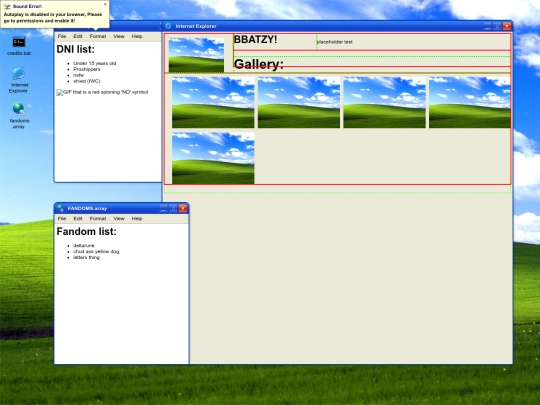
Task: Click the third gallery image in top row
Action: pos(384,102)
